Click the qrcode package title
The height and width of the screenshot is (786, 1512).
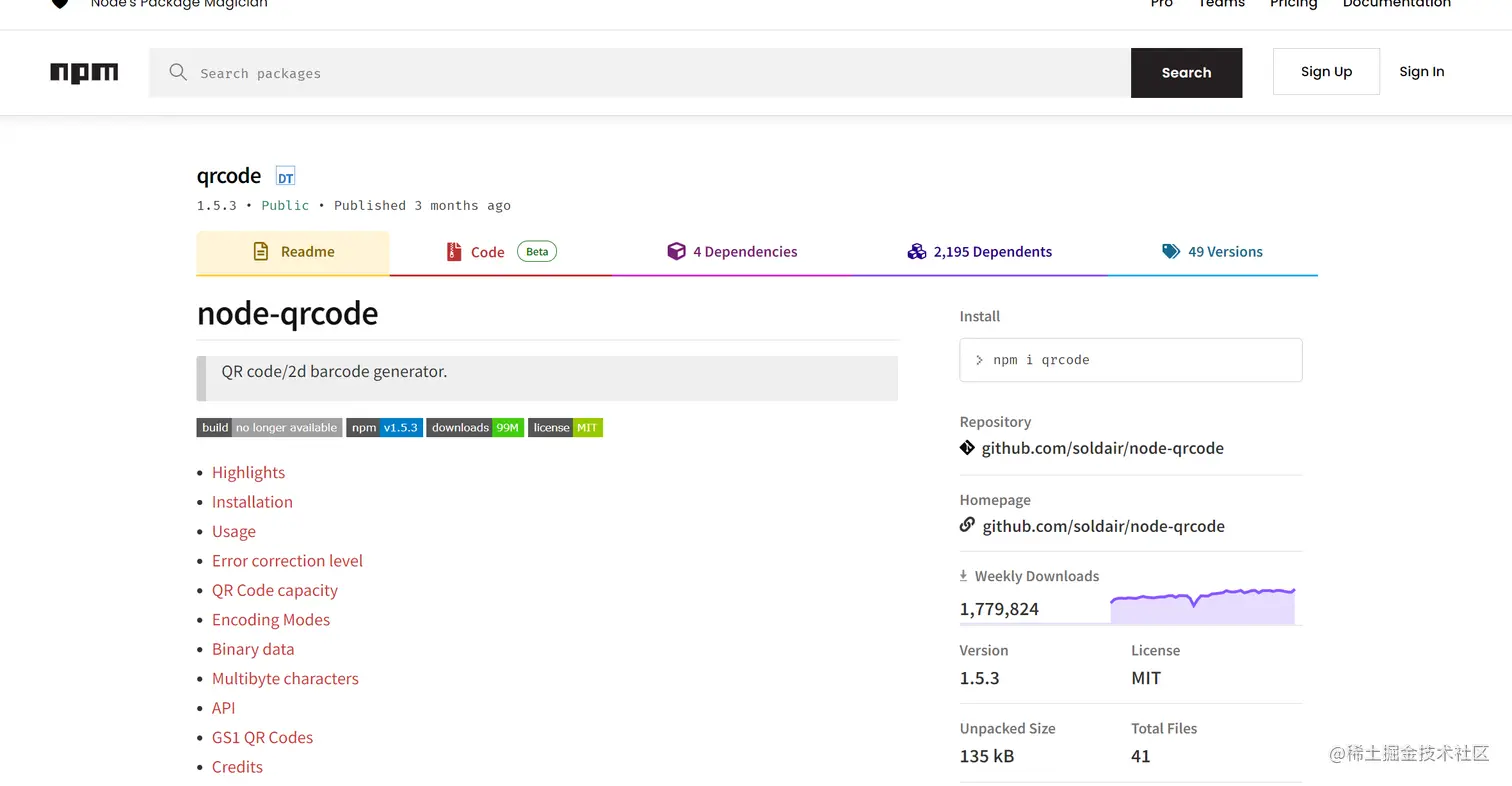coord(229,176)
